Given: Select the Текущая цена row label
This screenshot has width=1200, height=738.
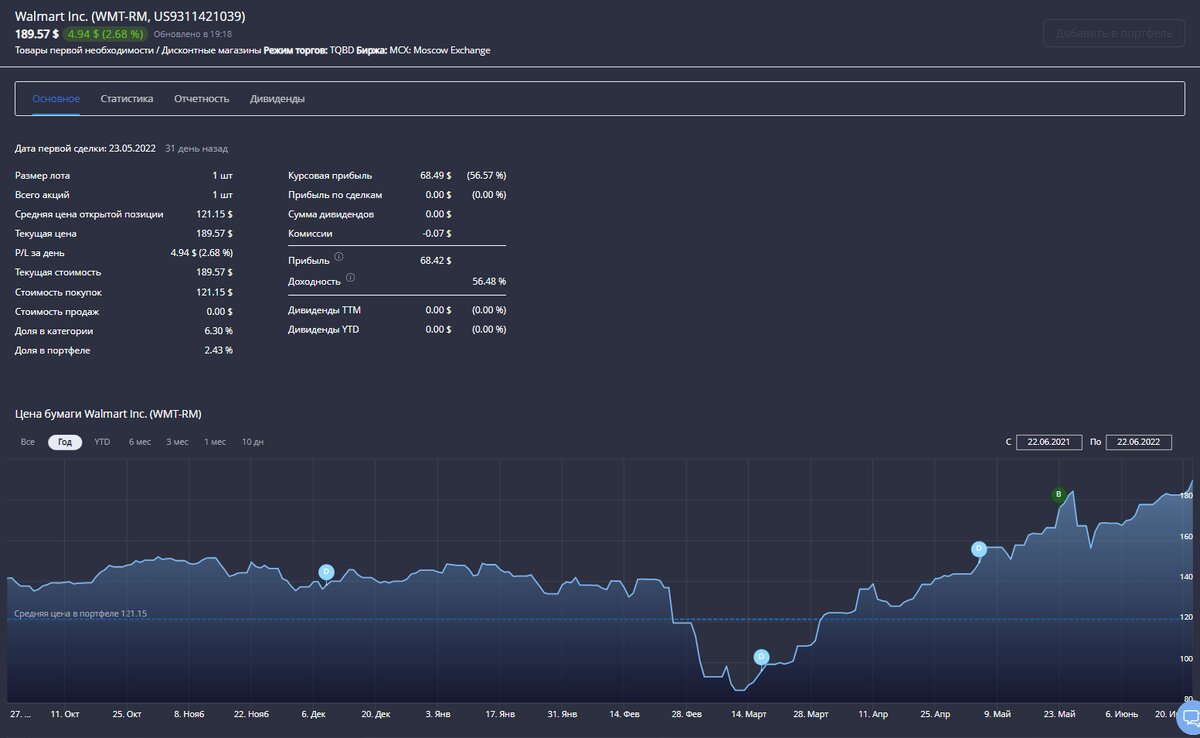Looking at the screenshot, I should point(46,234).
